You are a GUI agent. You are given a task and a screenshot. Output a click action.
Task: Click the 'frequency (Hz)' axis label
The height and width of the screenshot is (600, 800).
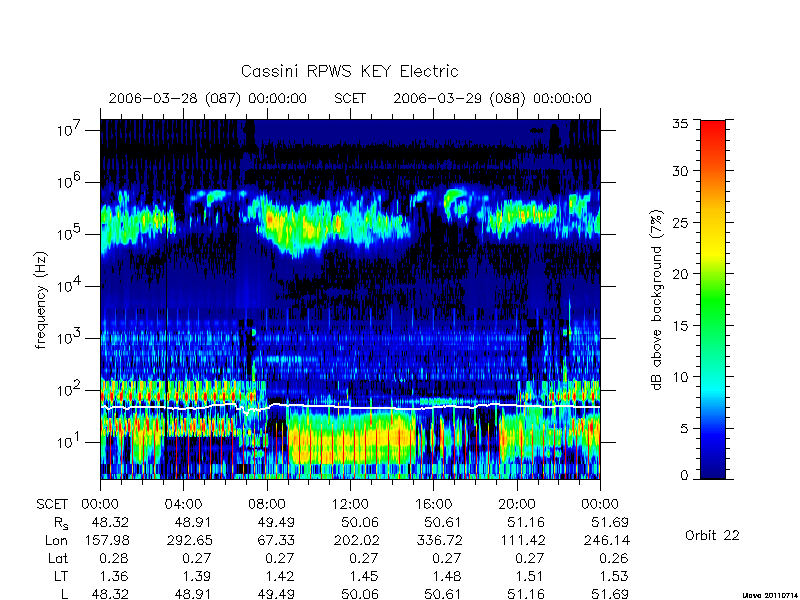(x=41, y=300)
